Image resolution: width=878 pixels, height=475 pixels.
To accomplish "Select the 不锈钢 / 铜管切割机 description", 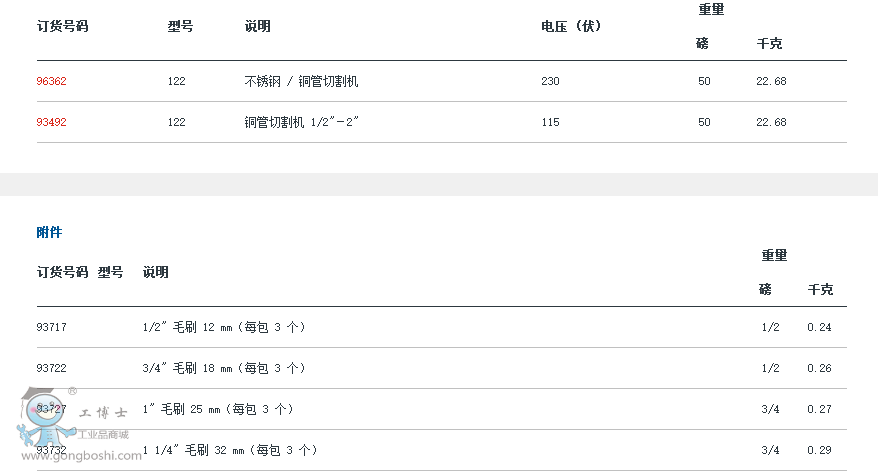I will (x=301, y=81).
